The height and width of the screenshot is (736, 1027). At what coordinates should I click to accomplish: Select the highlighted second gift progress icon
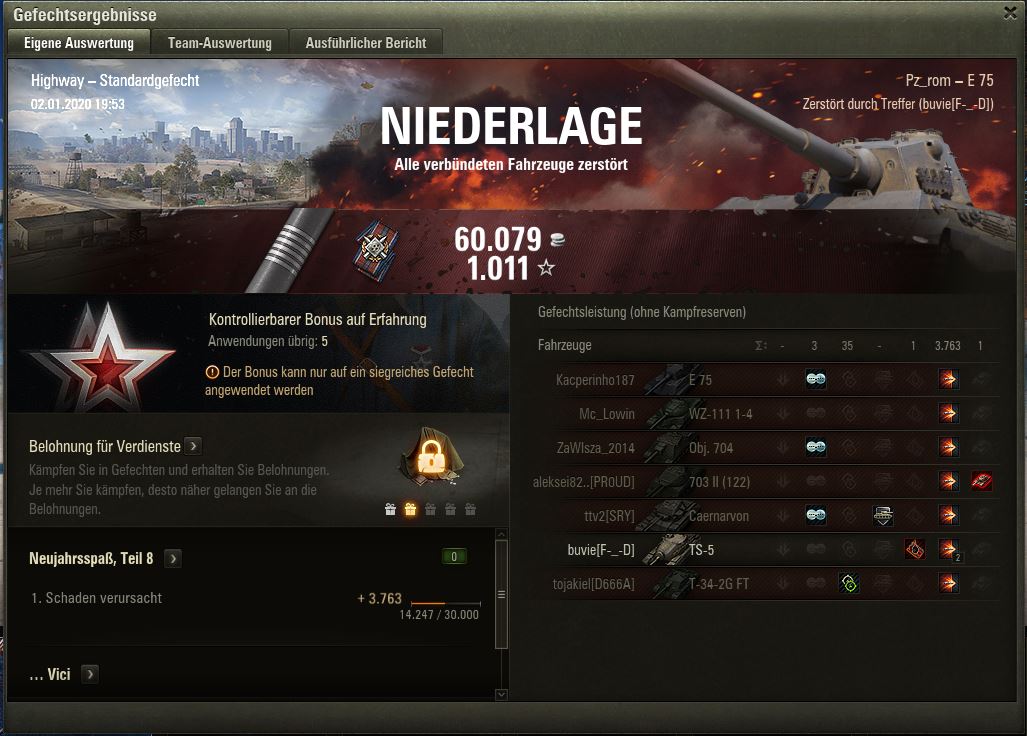click(x=410, y=509)
